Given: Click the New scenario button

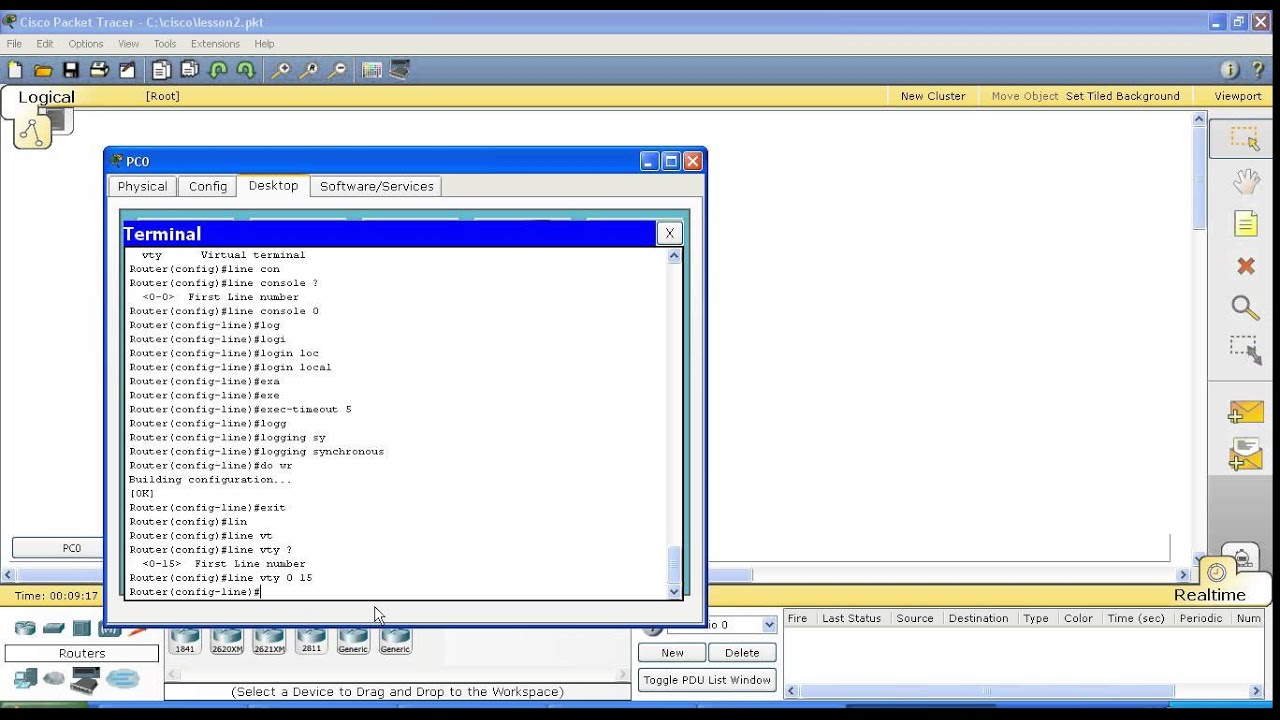Looking at the screenshot, I should pyautogui.click(x=672, y=652).
